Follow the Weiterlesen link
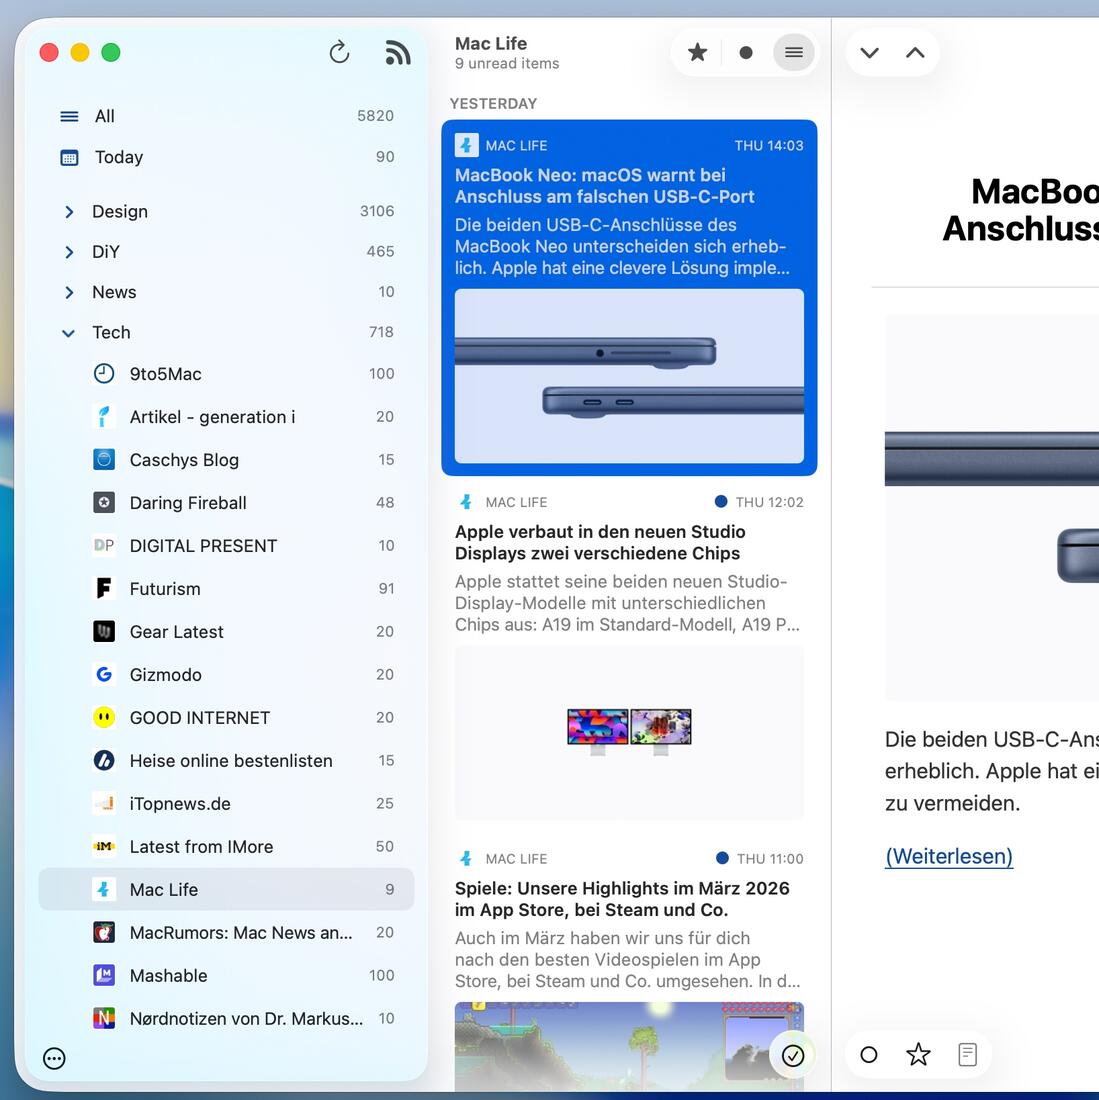Image resolution: width=1099 pixels, height=1100 pixels. pos(949,857)
